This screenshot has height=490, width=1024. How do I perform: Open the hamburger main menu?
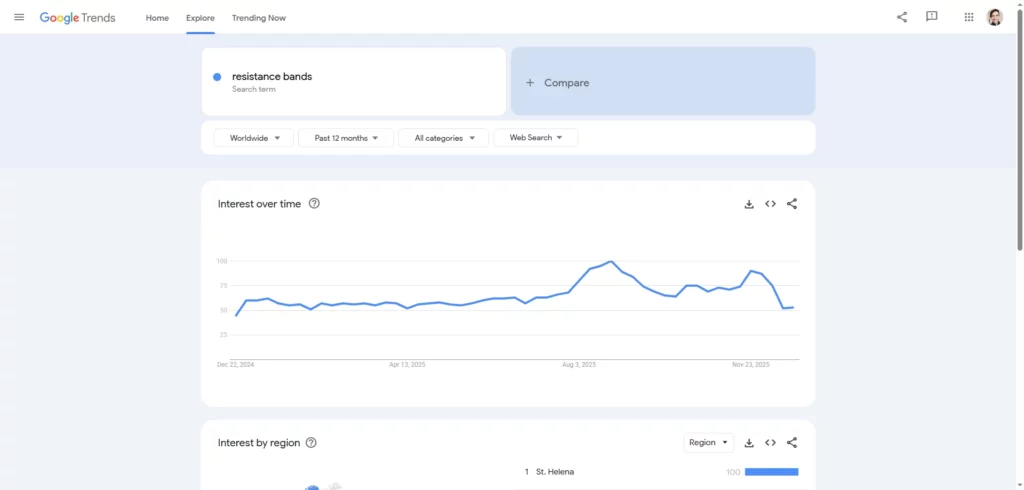(x=19, y=17)
